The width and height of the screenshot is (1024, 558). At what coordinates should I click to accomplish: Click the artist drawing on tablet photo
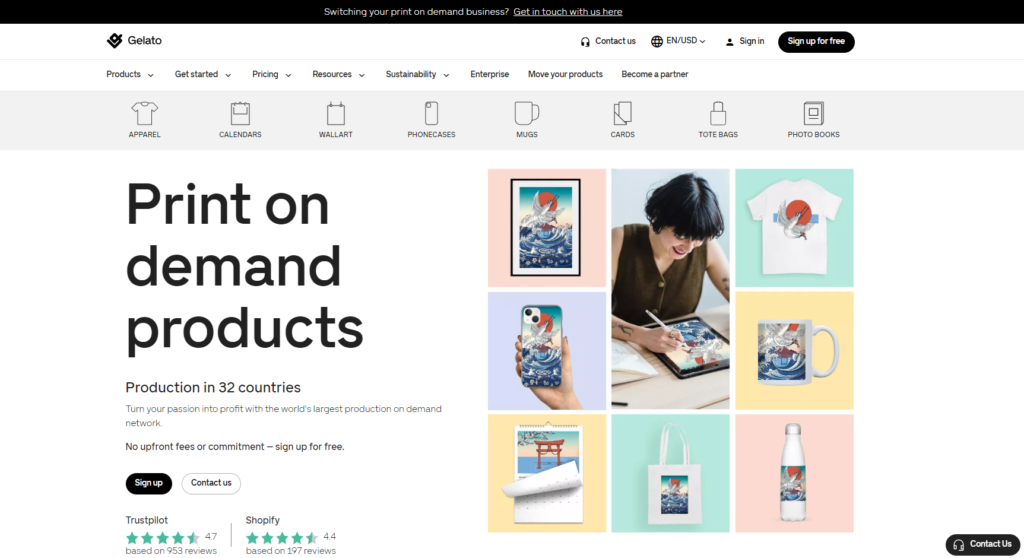click(x=670, y=289)
